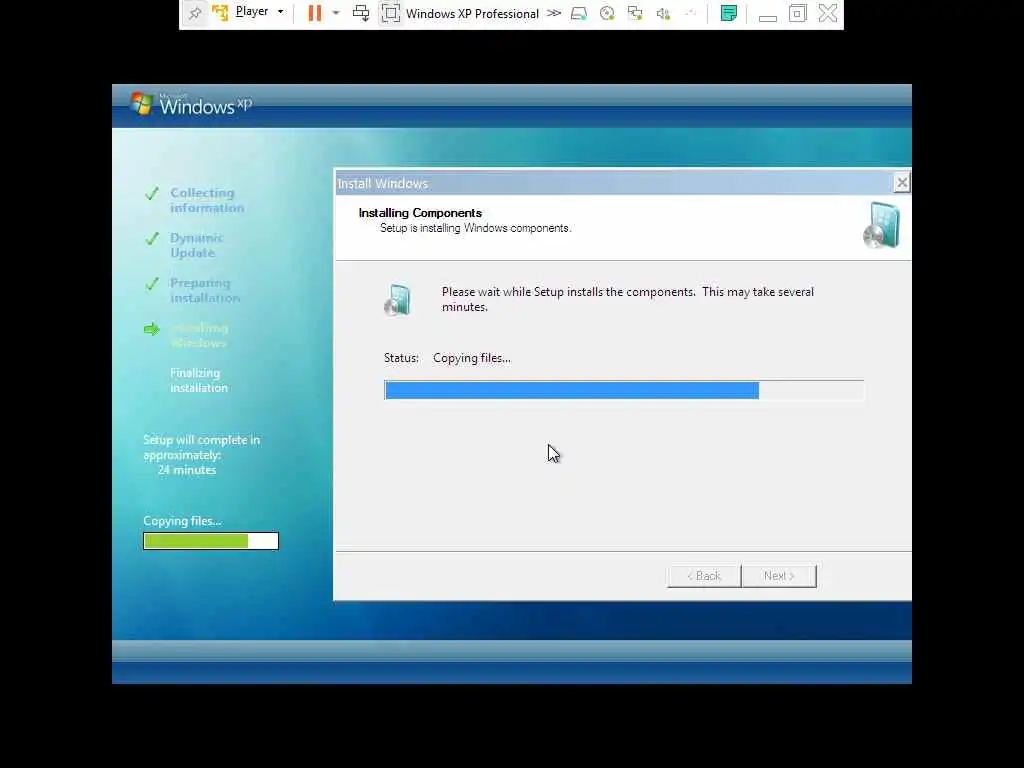Click the Windows XP logo
The image size is (1024, 768).
click(x=191, y=104)
